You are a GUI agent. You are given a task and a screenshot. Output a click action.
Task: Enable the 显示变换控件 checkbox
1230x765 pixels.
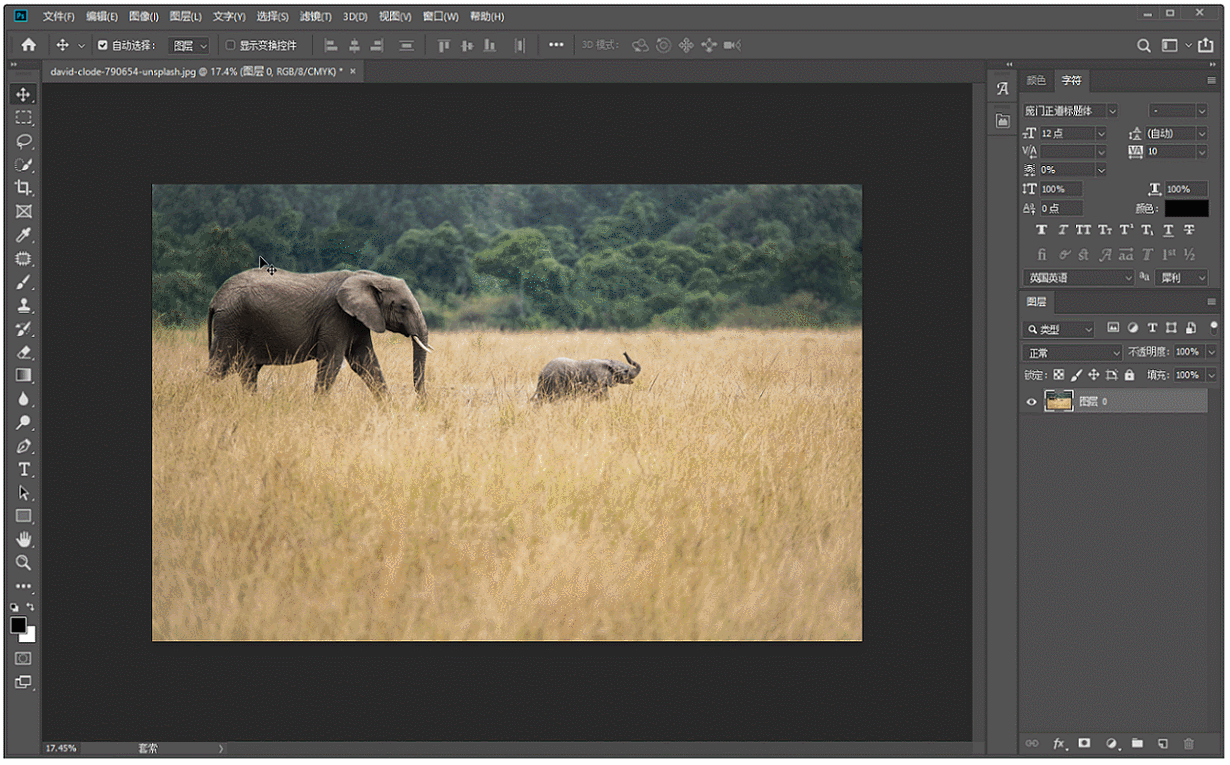(230, 45)
